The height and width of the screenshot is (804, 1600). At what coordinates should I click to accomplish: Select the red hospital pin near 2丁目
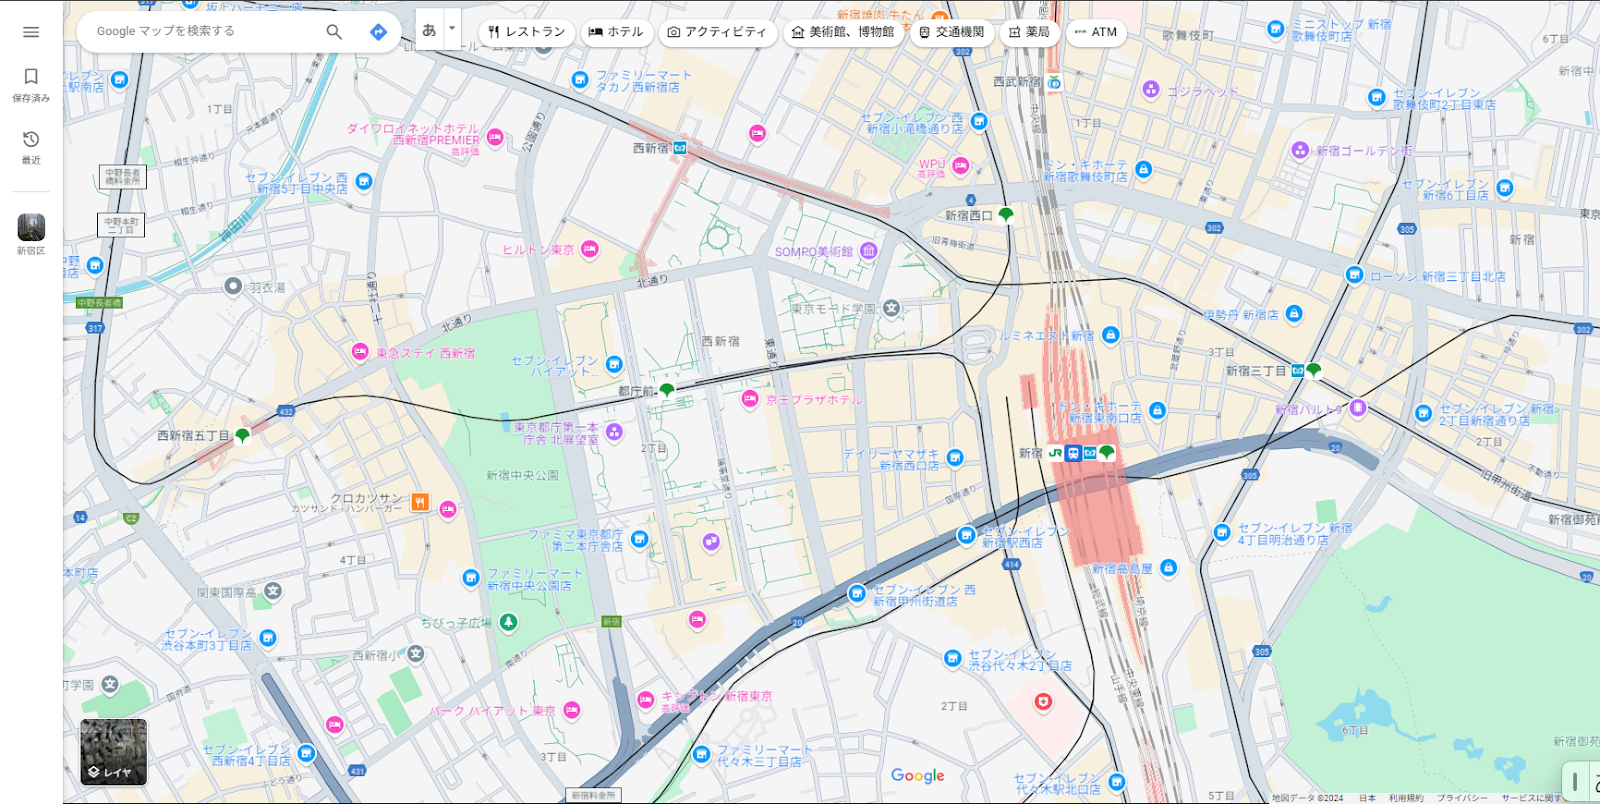tap(1043, 702)
